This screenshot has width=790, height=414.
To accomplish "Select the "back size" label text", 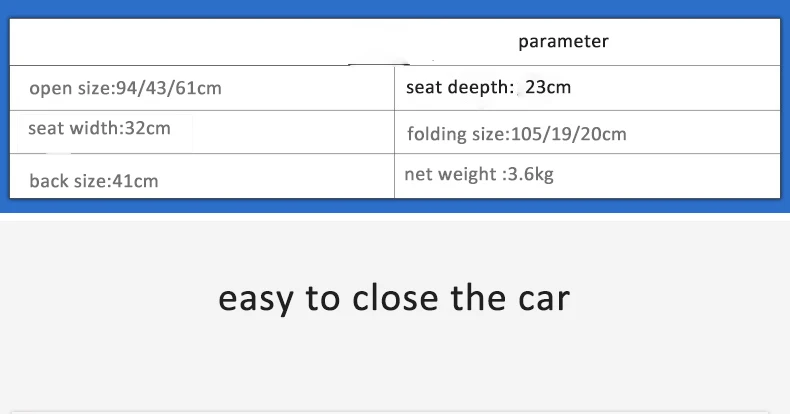I will 69,181.
